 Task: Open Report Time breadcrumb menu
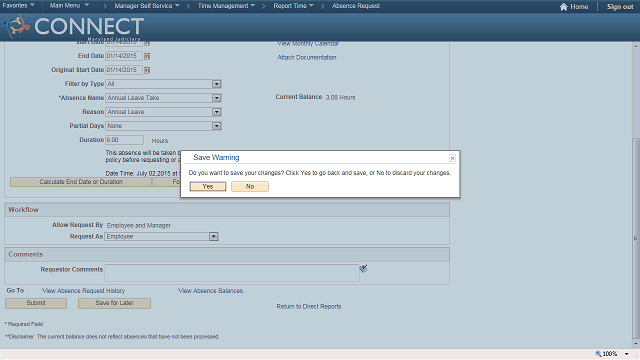pos(293,6)
